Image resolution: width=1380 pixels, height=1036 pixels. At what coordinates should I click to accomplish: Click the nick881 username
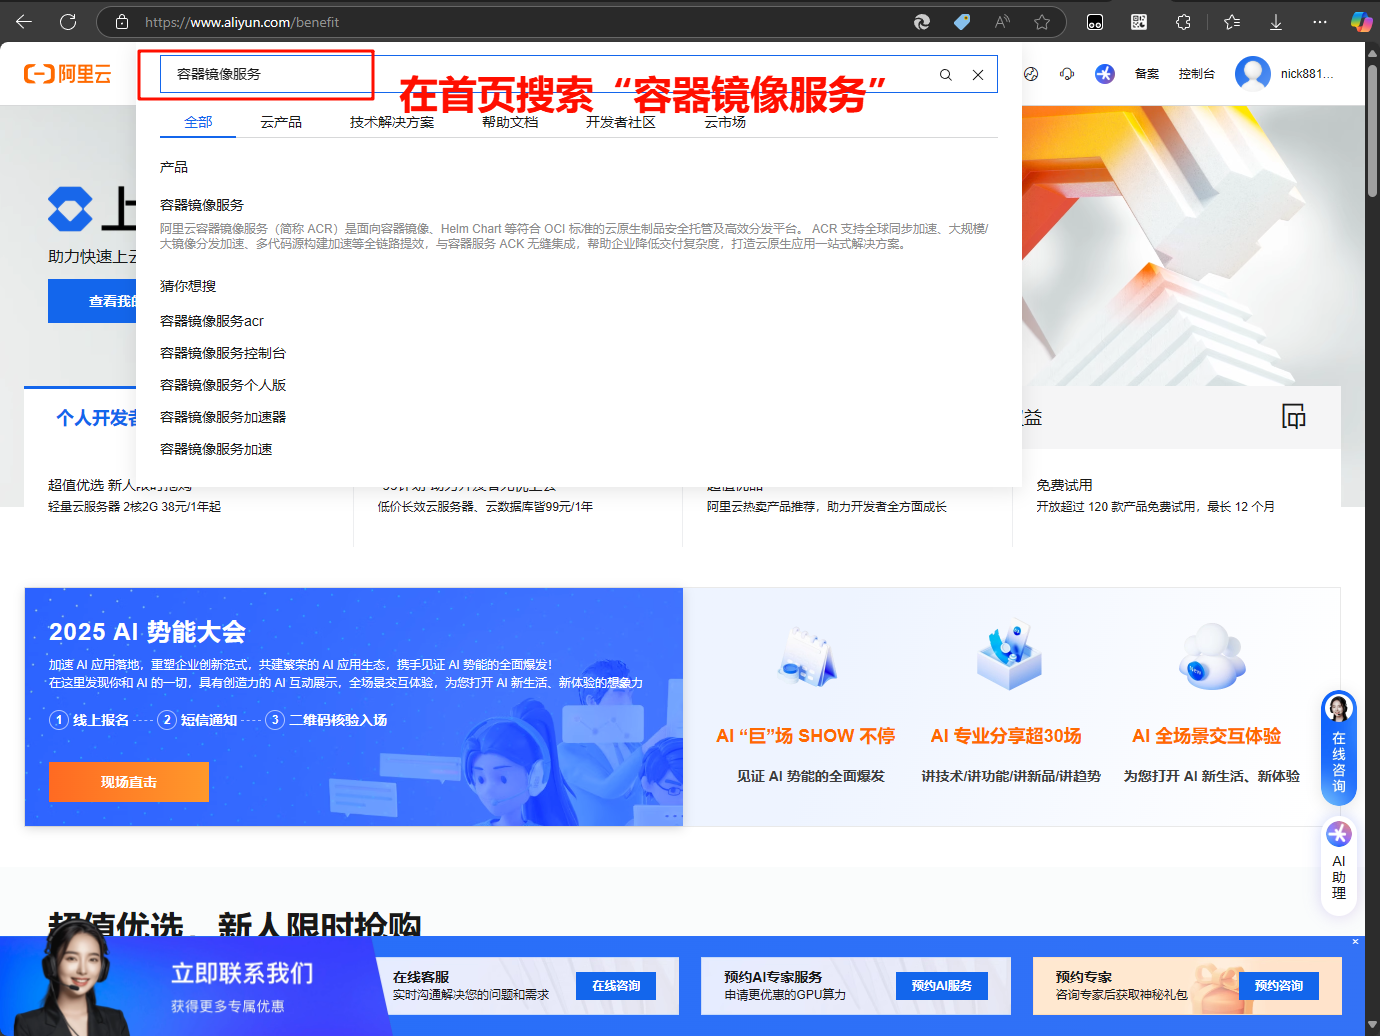click(x=1307, y=74)
